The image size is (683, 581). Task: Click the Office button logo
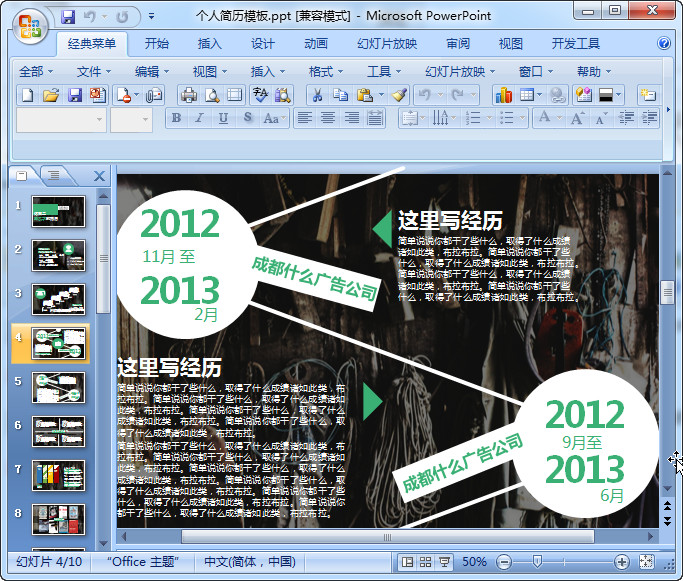[29, 26]
